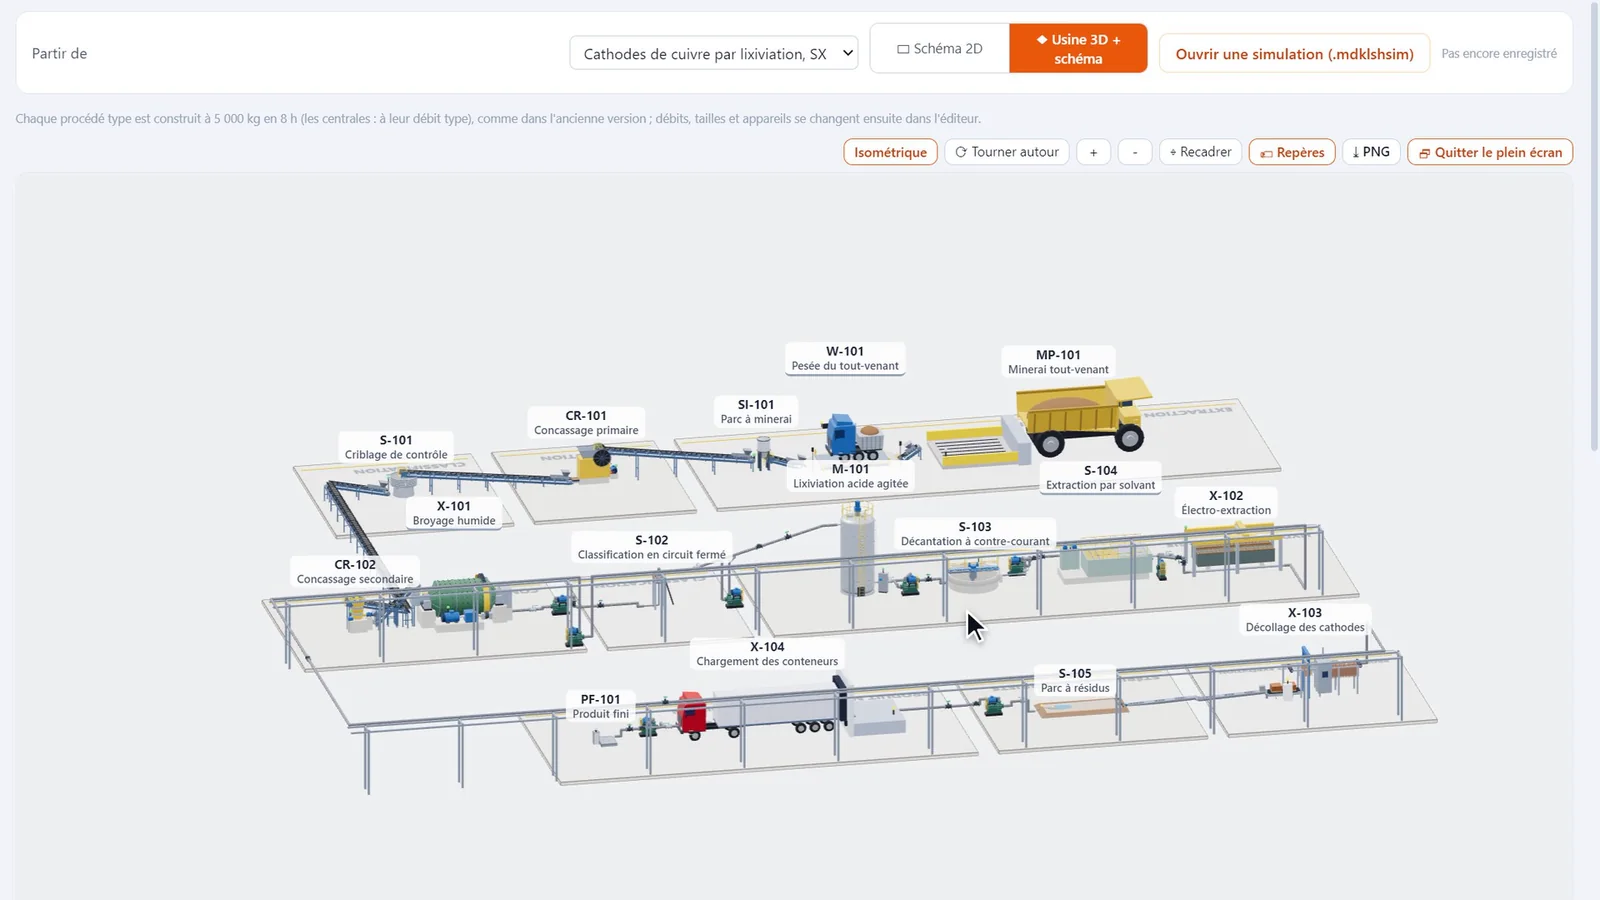Select the PF-101 finished product unit
This screenshot has height=900, width=1600.
pyautogui.click(x=606, y=737)
